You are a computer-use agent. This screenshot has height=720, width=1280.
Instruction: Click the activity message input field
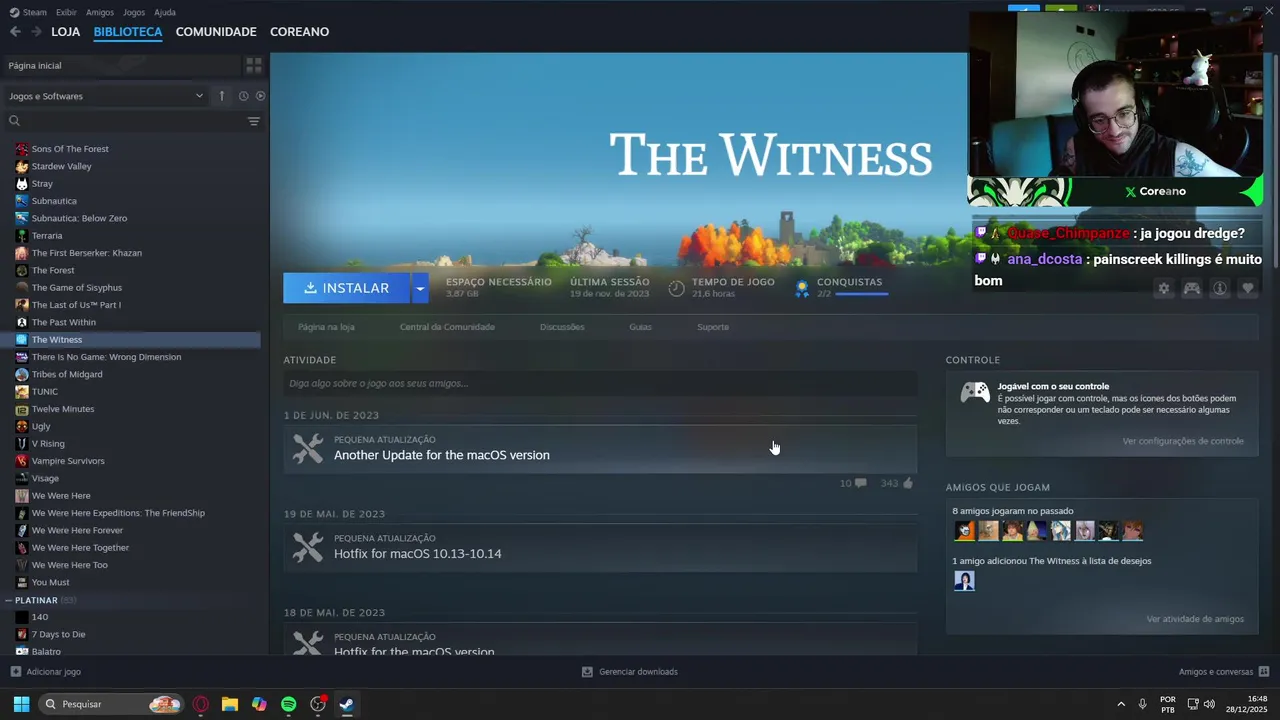pos(600,383)
